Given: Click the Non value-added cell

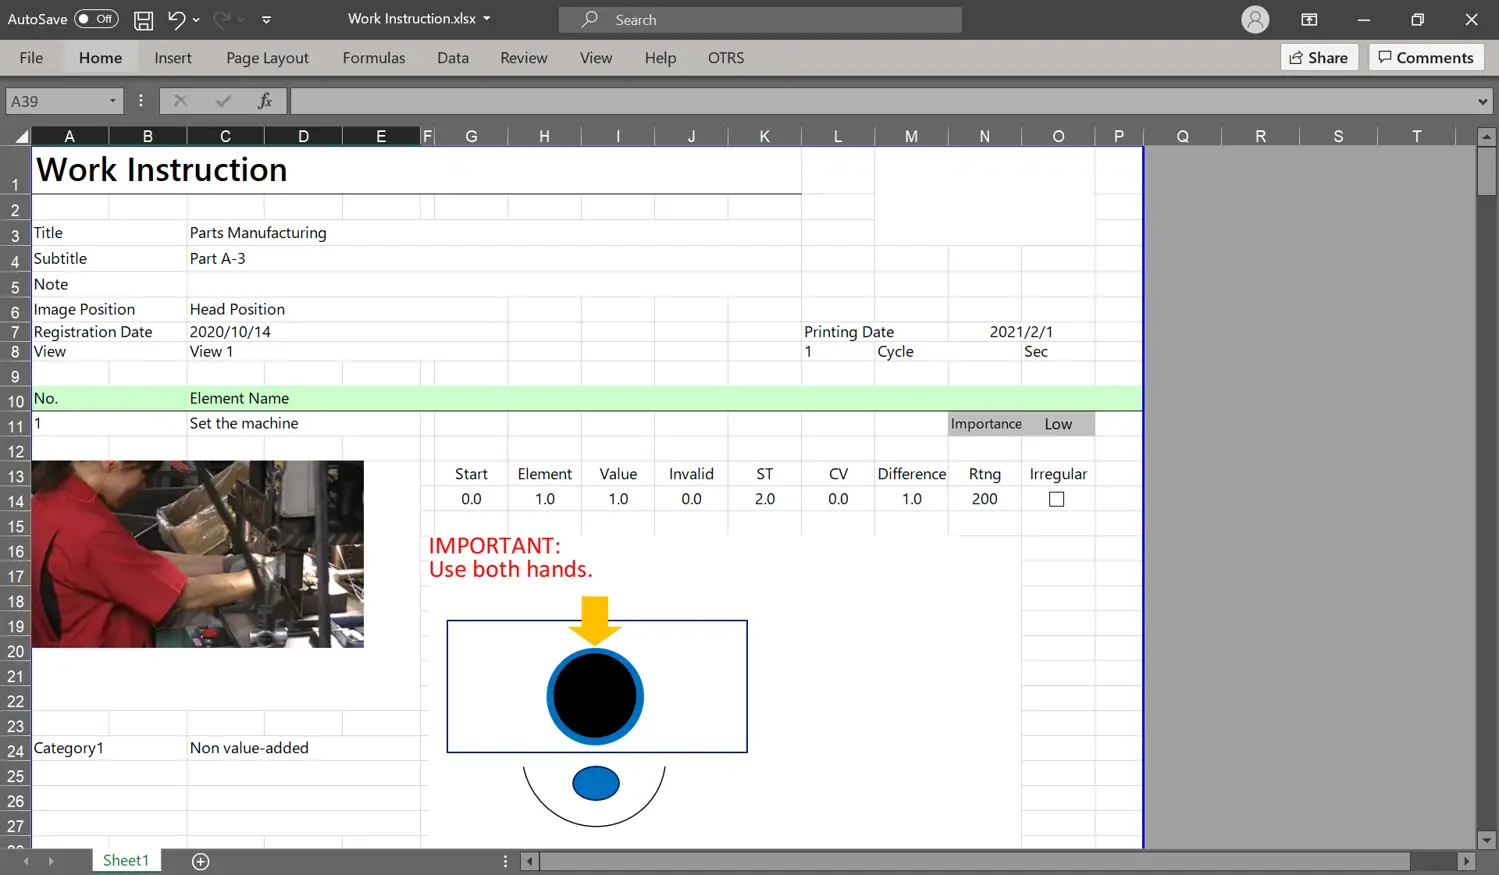Looking at the screenshot, I should coord(249,748).
